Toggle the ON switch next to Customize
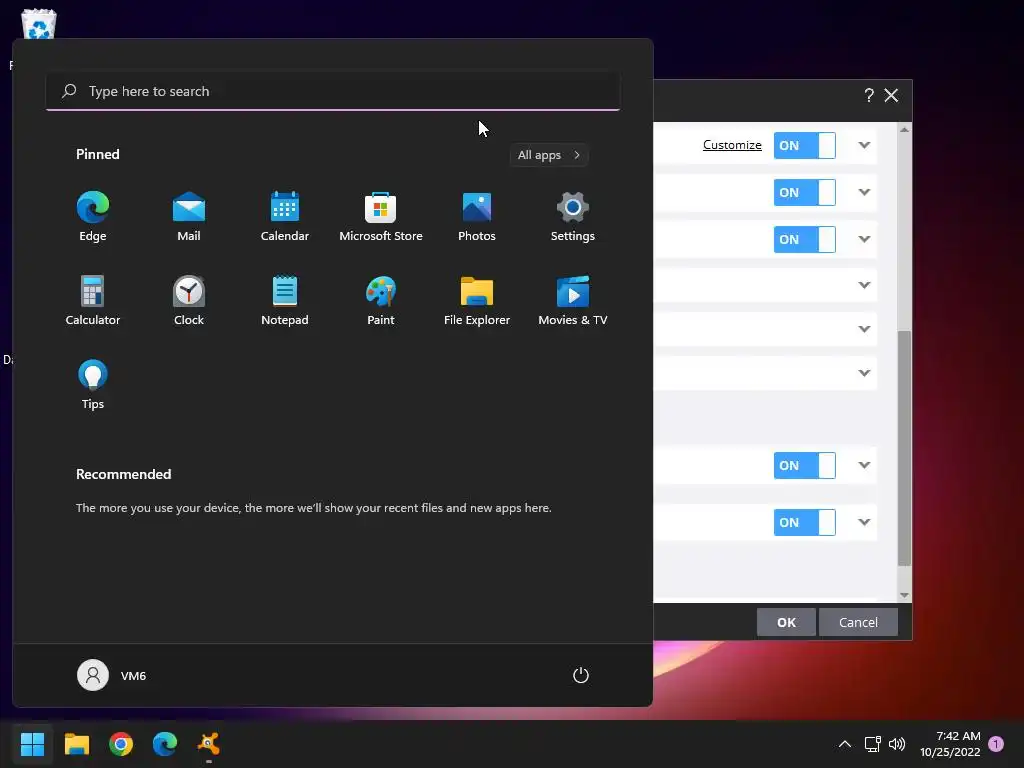1024x768 pixels. [x=805, y=146]
